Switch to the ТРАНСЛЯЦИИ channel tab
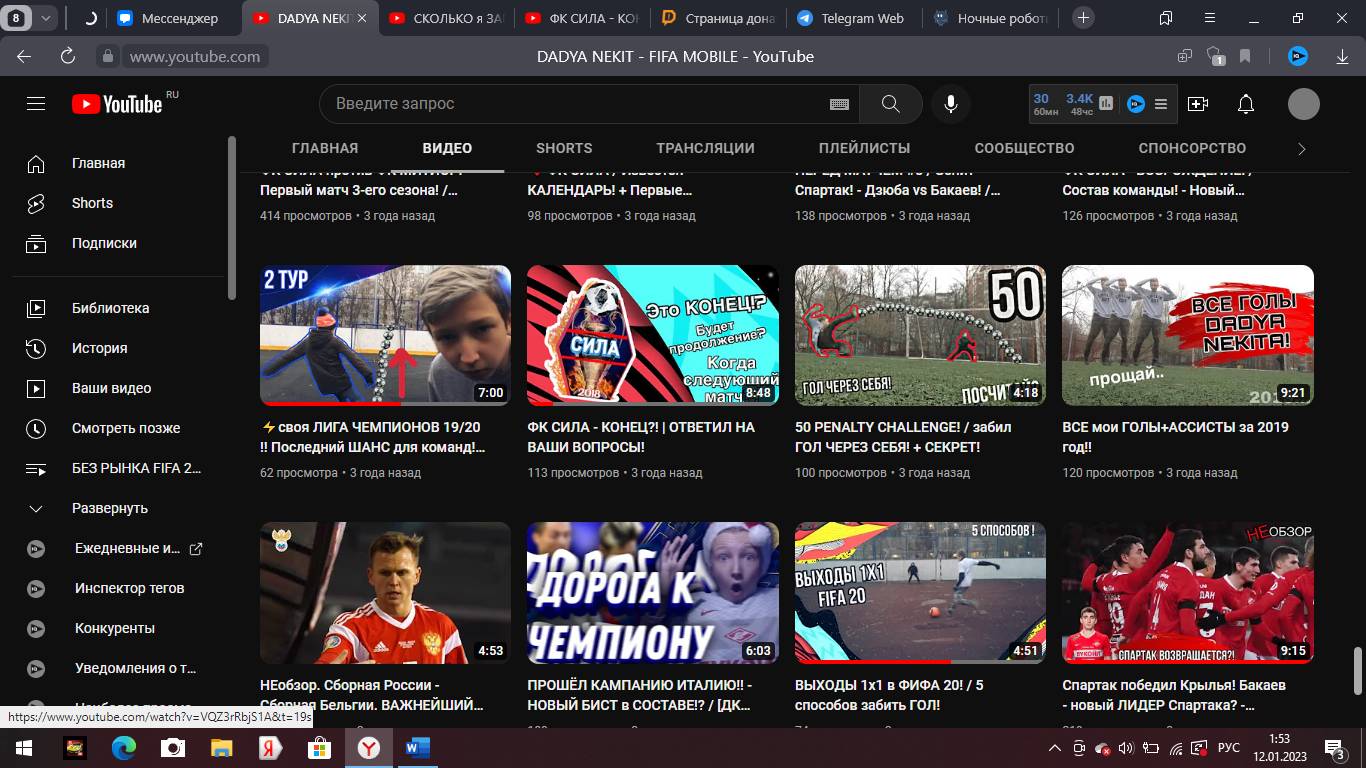The width and height of the screenshot is (1366, 768). (705, 148)
